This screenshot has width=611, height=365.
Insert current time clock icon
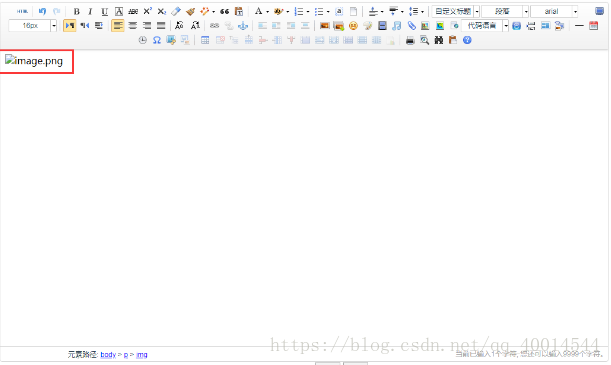pos(143,40)
